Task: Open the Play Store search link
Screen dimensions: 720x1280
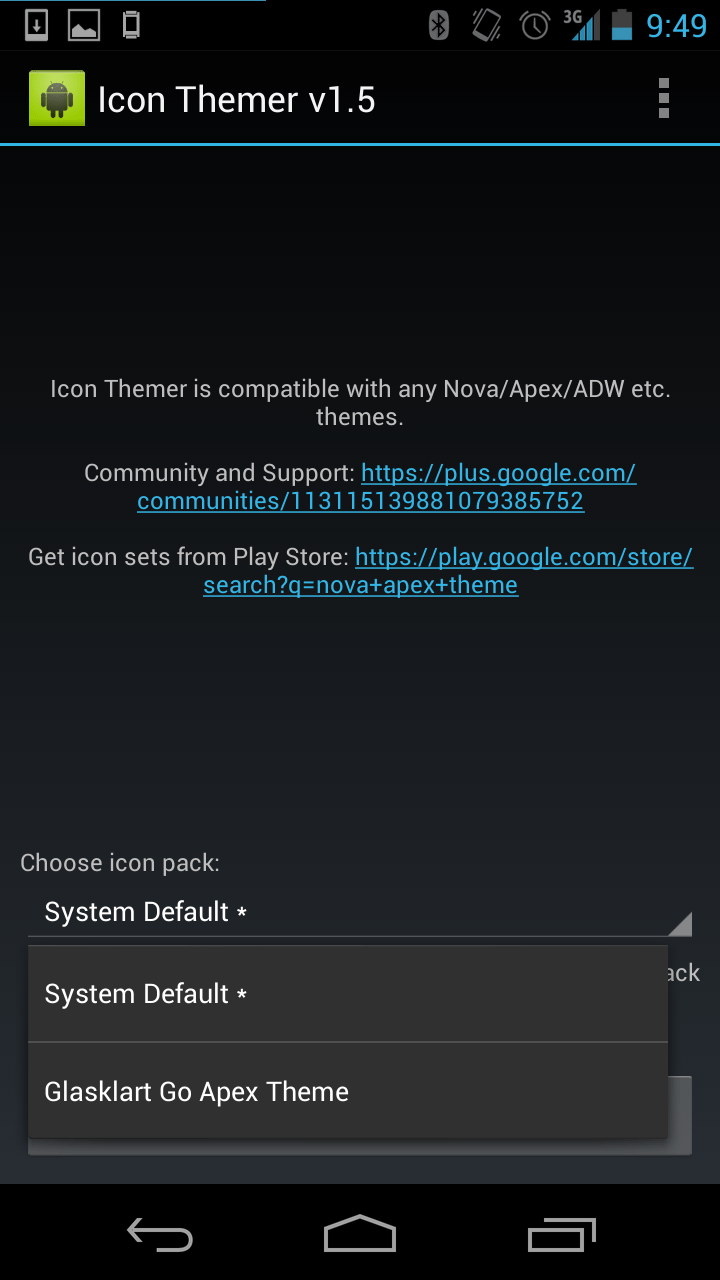Action: coord(448,571)
